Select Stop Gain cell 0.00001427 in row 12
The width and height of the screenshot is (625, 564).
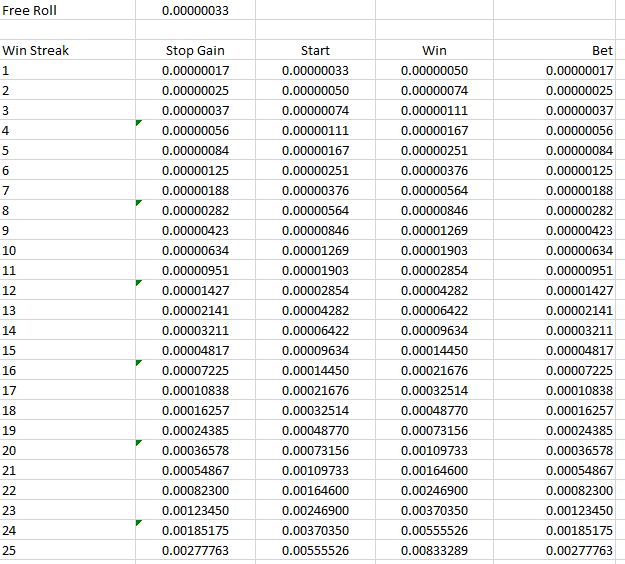click(x=195, y=290)
